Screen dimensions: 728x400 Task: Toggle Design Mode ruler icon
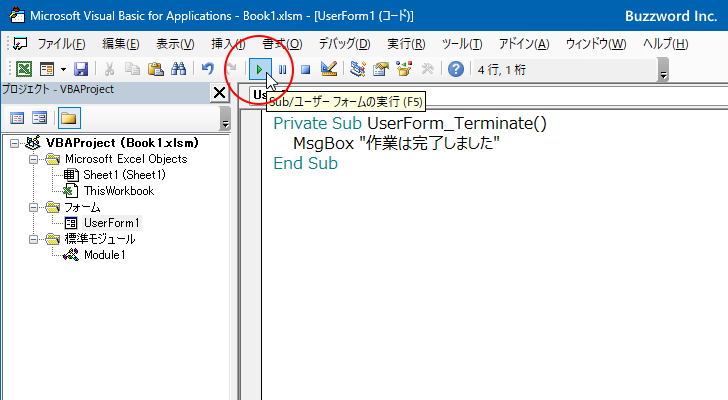[329, 70]
